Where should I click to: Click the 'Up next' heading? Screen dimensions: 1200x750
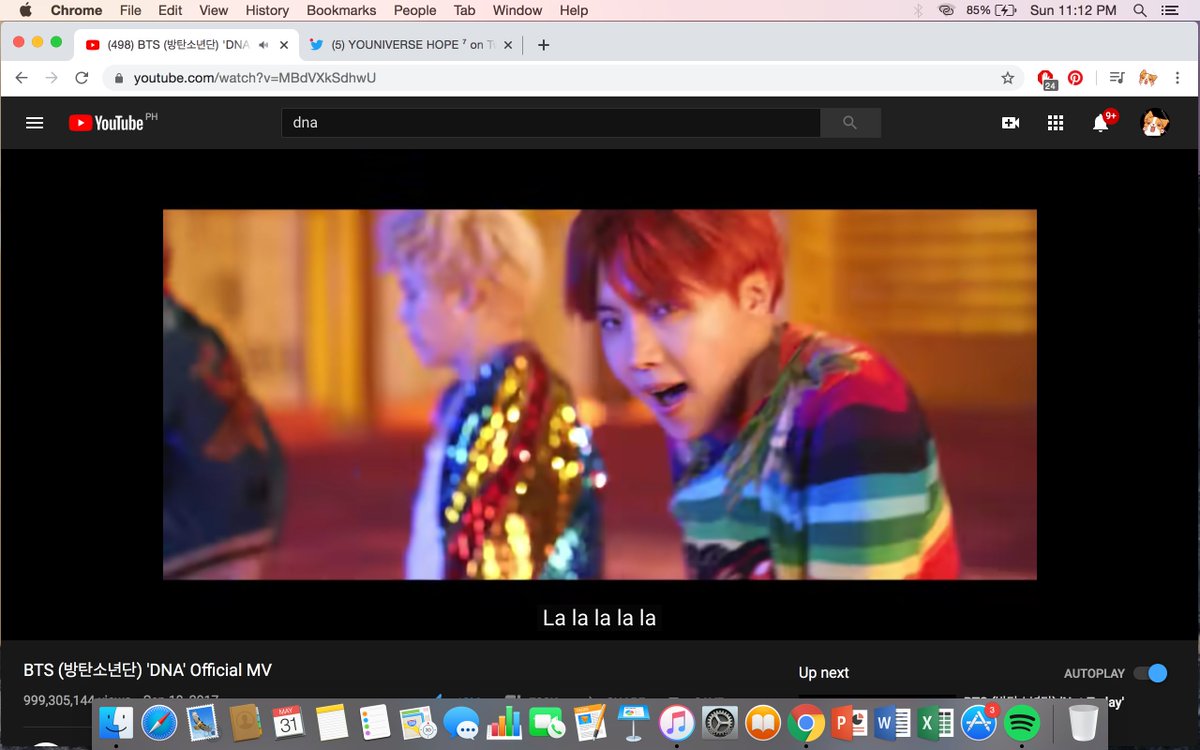pos(824,673)
